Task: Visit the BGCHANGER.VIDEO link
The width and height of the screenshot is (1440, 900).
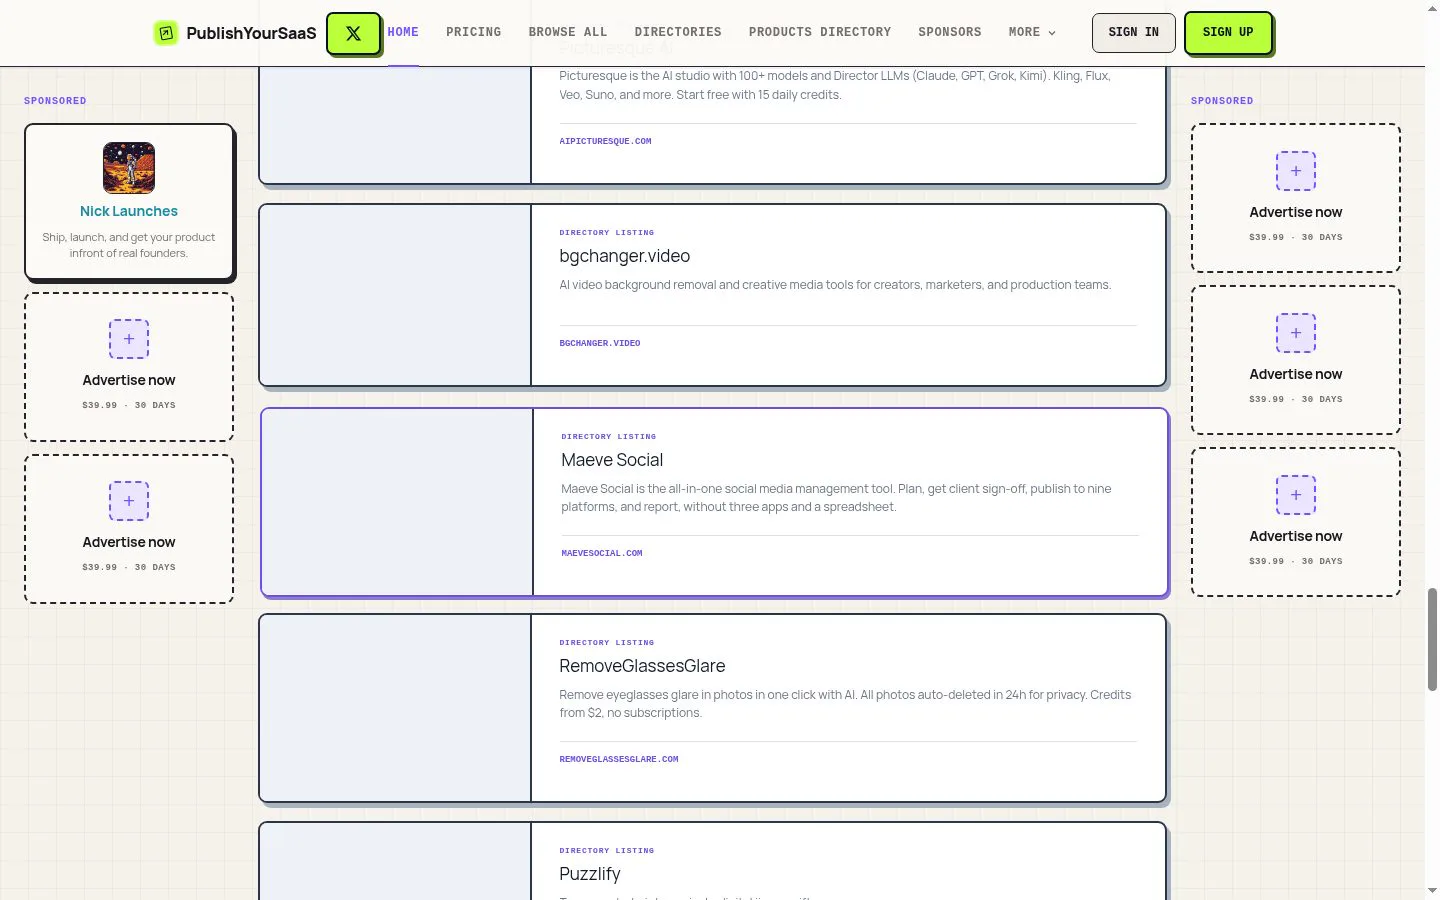Action: pos(600,343)
